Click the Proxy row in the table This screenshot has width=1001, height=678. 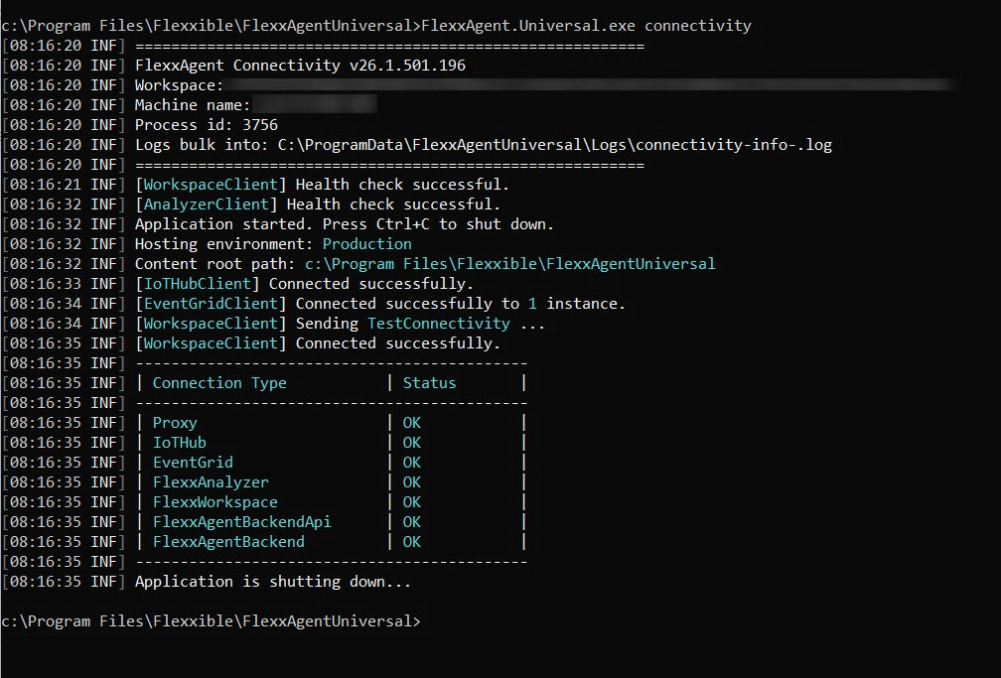click(x=175, y=423)
